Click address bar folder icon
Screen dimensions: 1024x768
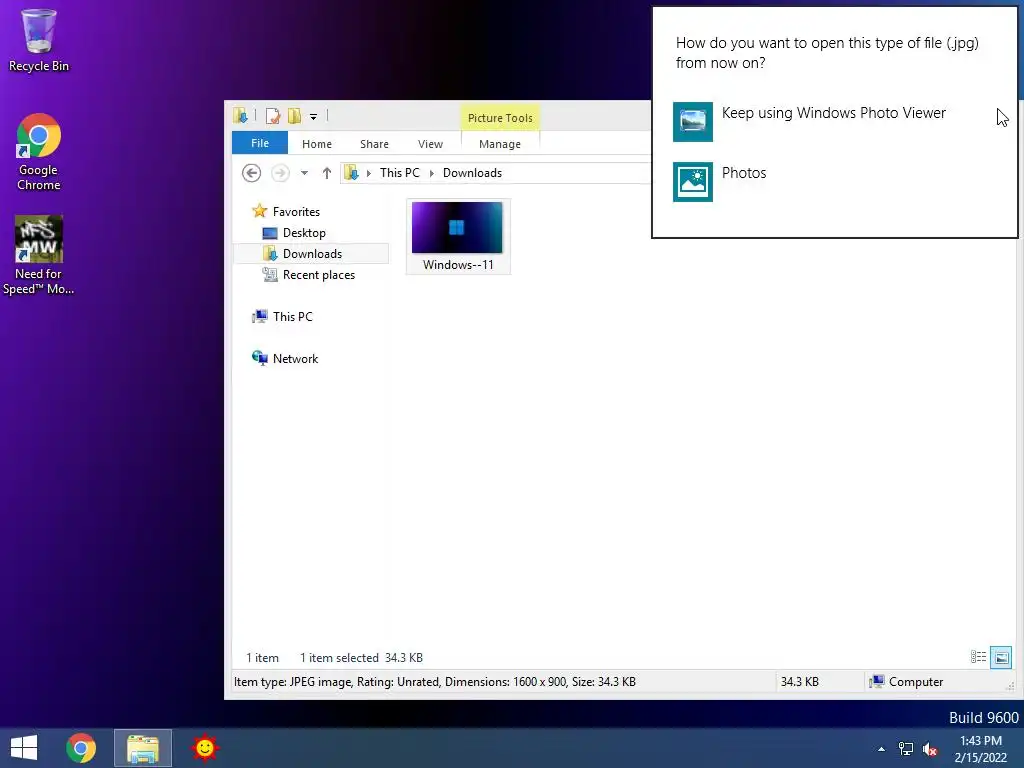coord(351,173)
